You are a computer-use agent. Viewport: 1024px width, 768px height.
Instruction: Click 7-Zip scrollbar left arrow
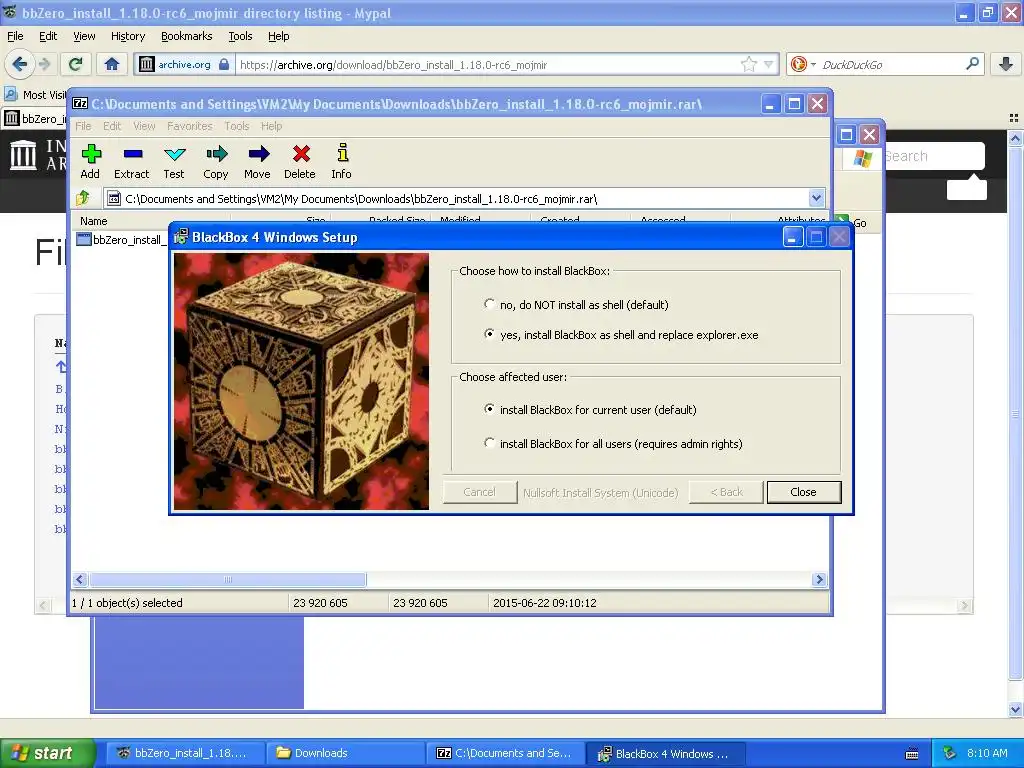[x=80, y=579]
